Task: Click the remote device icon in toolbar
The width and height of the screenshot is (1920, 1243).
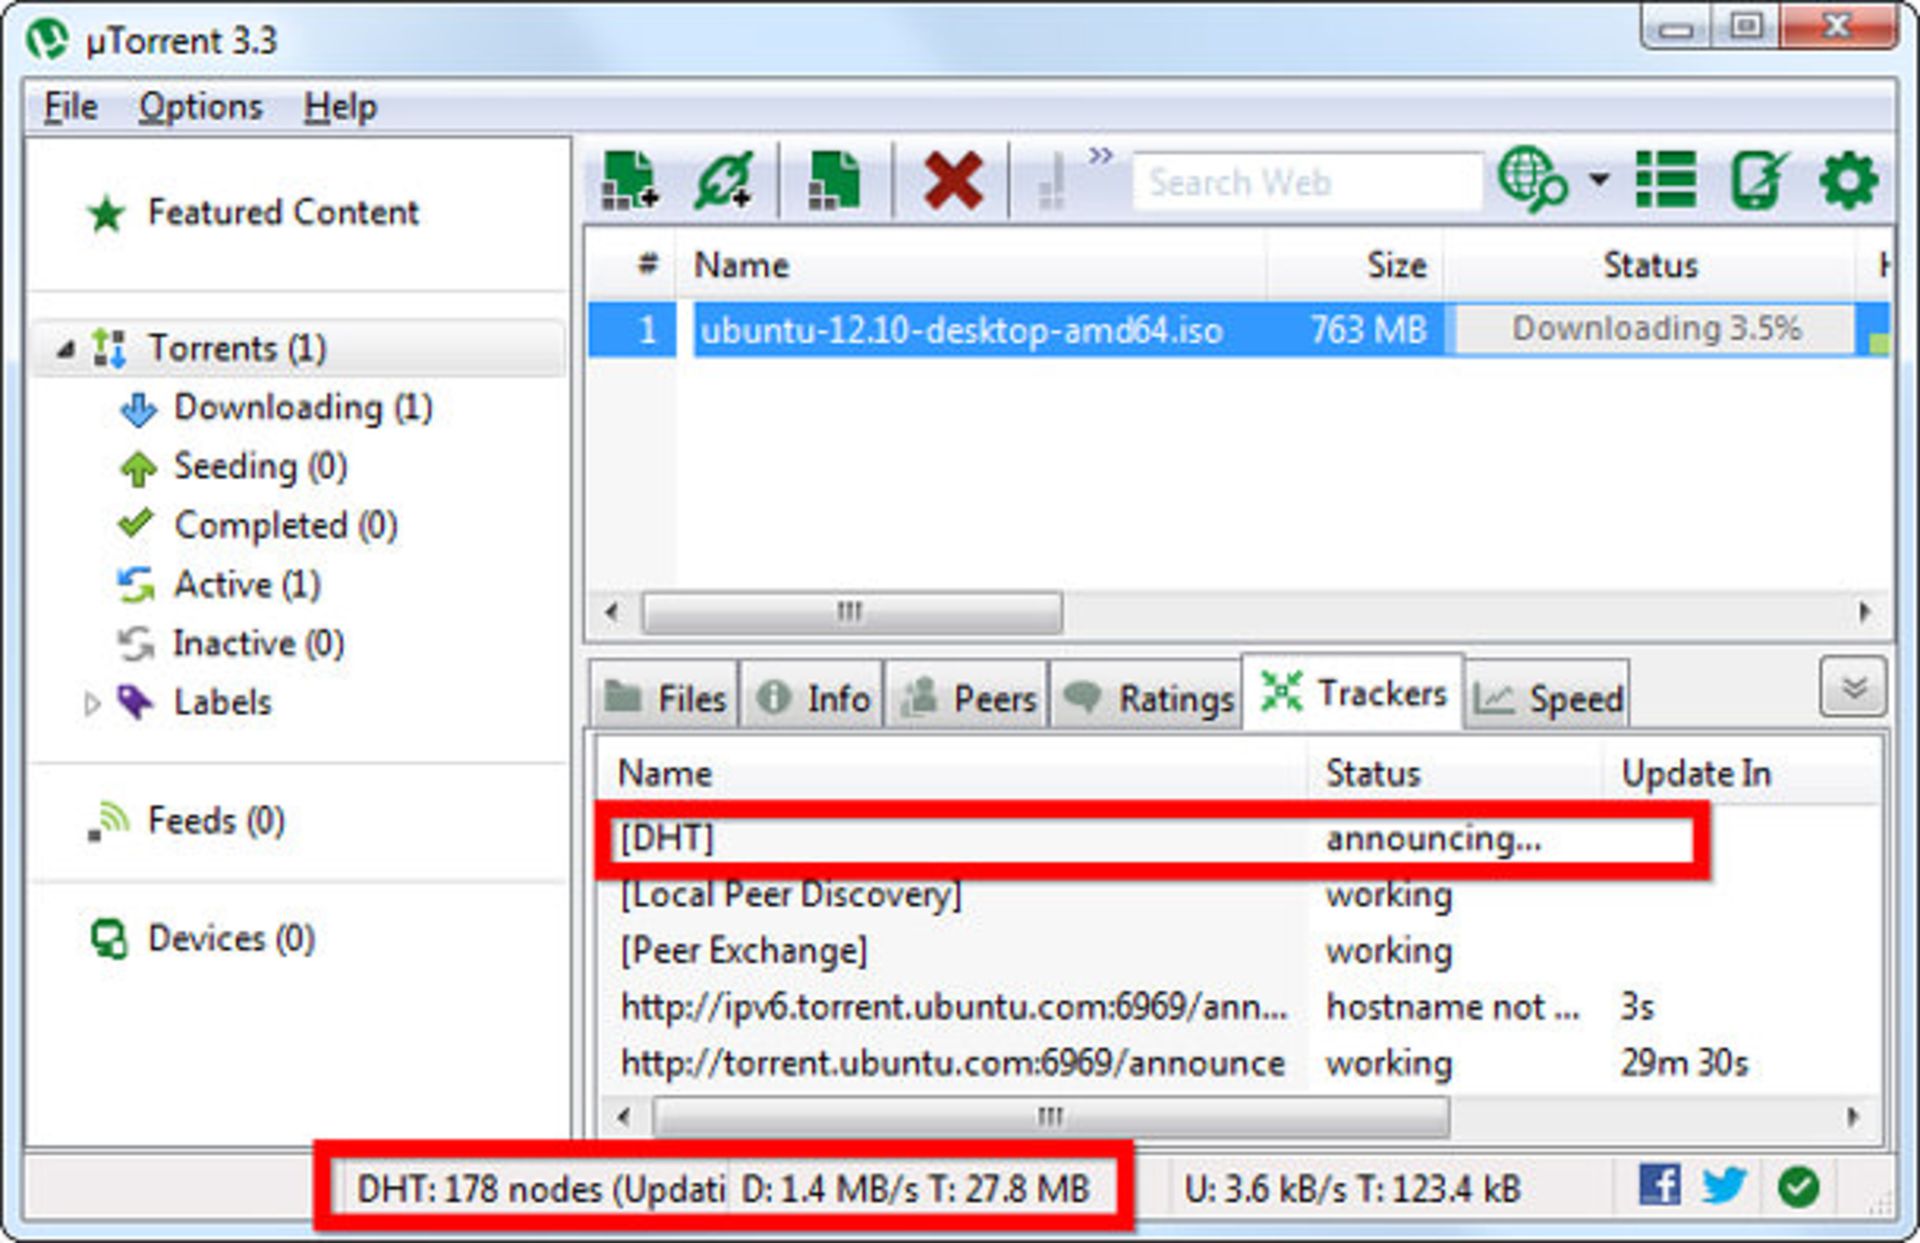Action: coord(1759,180)
